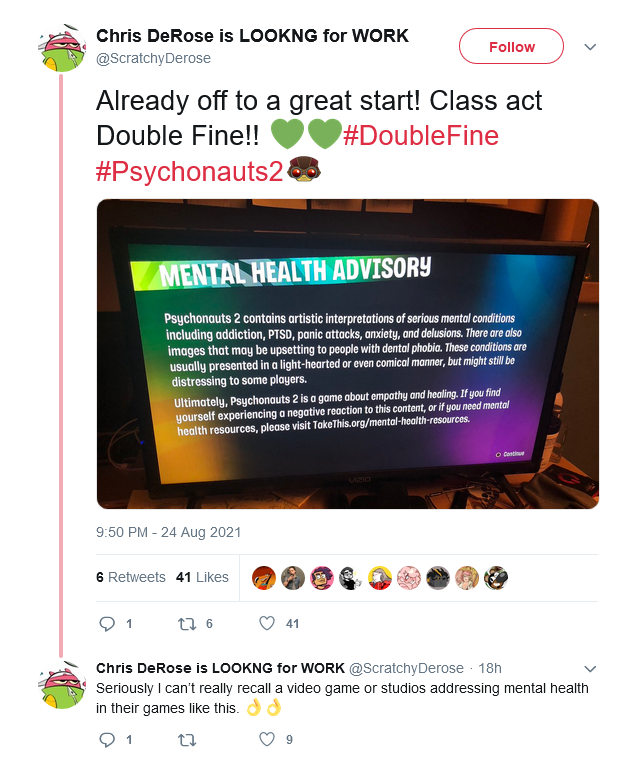Click the last liker avatar in row
Screen dimensions: 634x757
(x=496, y=578)
